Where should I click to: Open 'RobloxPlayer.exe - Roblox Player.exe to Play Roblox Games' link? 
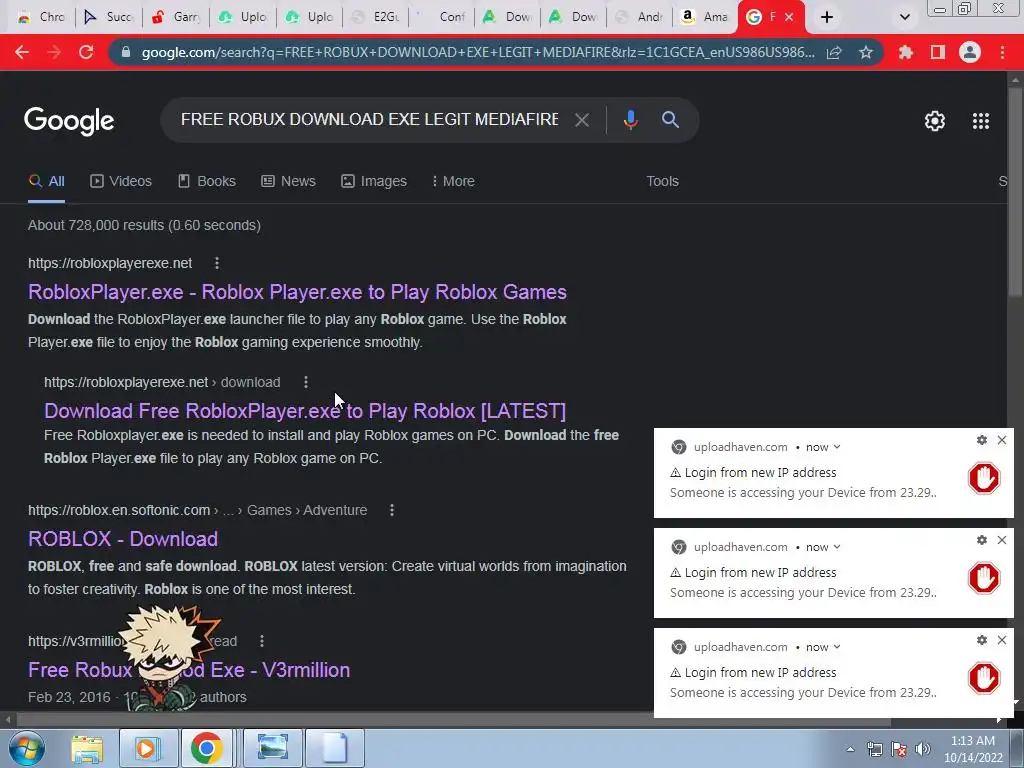pyautogui.click(x=297, y=292)
